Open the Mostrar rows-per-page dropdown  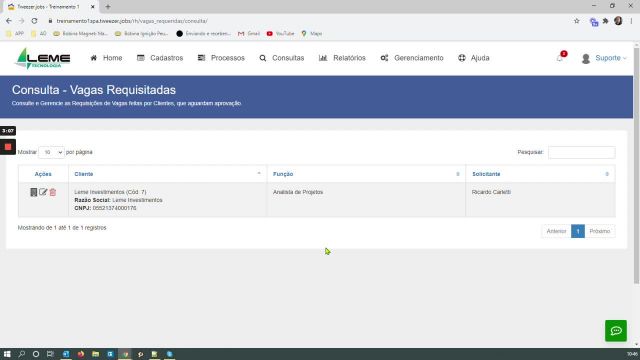tap(51, 152)
